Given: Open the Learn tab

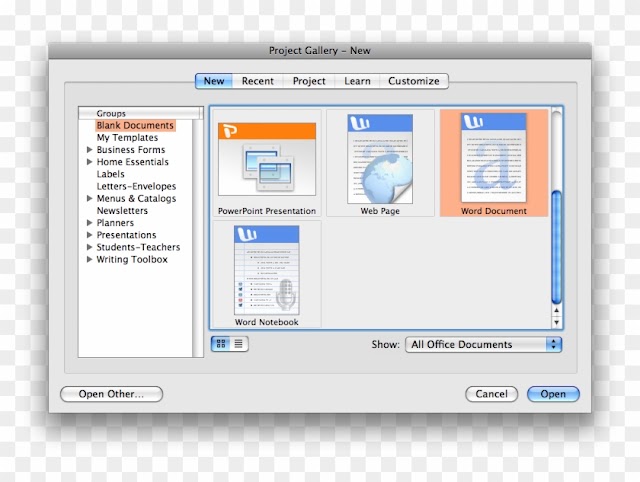Looking at the screenshot, I should pos(357,81).
